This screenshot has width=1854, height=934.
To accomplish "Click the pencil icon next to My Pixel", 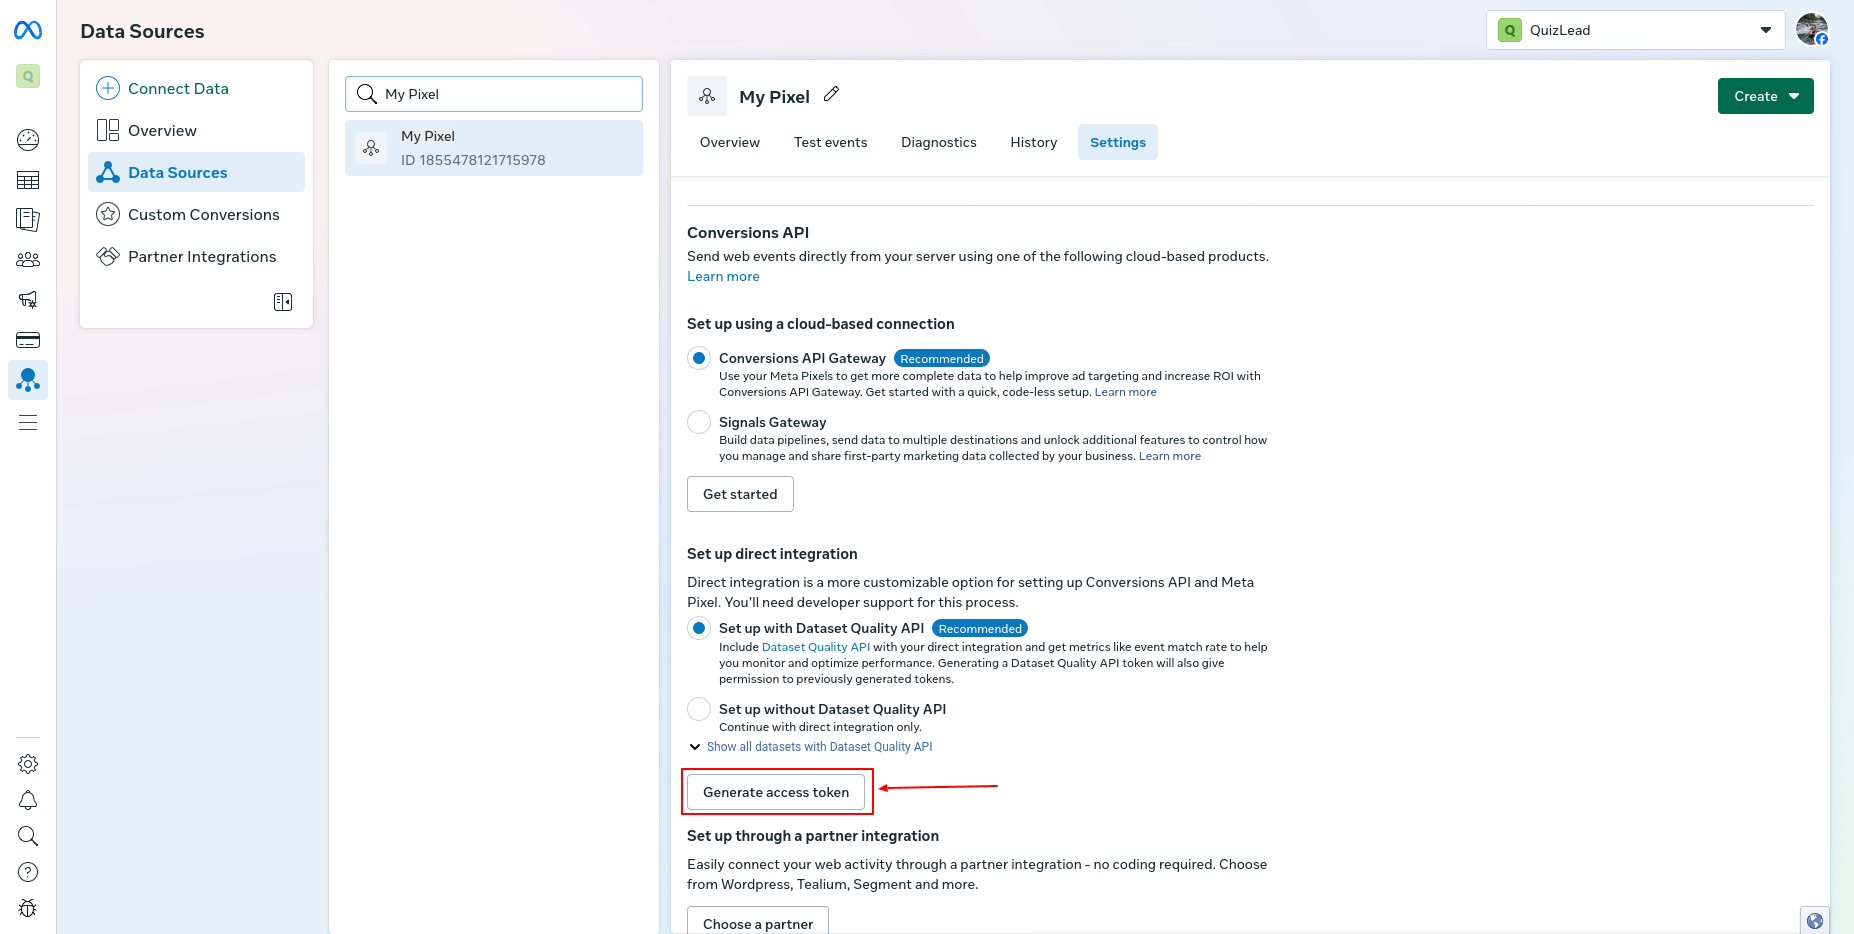I will (831, 95).
